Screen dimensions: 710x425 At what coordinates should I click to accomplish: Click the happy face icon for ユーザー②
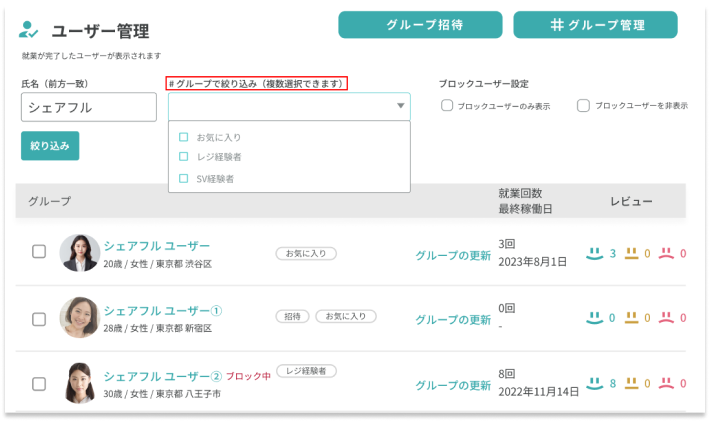point(594,382)
